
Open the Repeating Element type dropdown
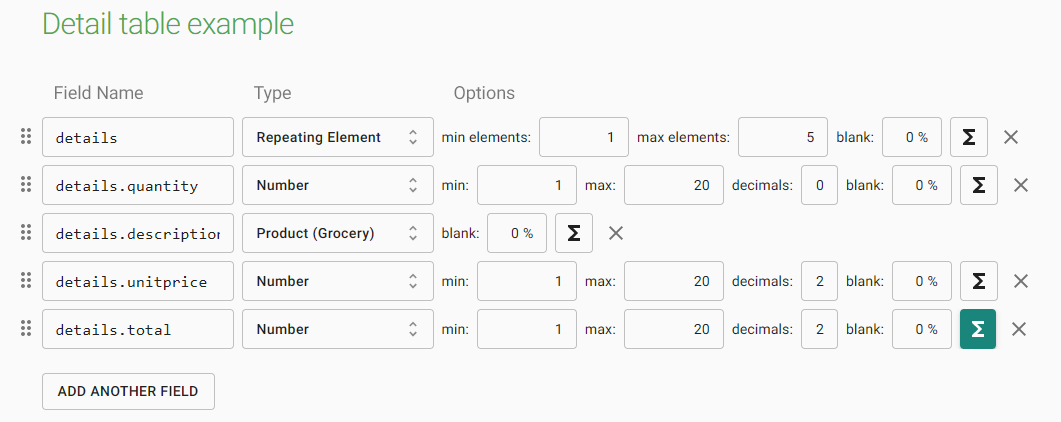coord(337,137)
